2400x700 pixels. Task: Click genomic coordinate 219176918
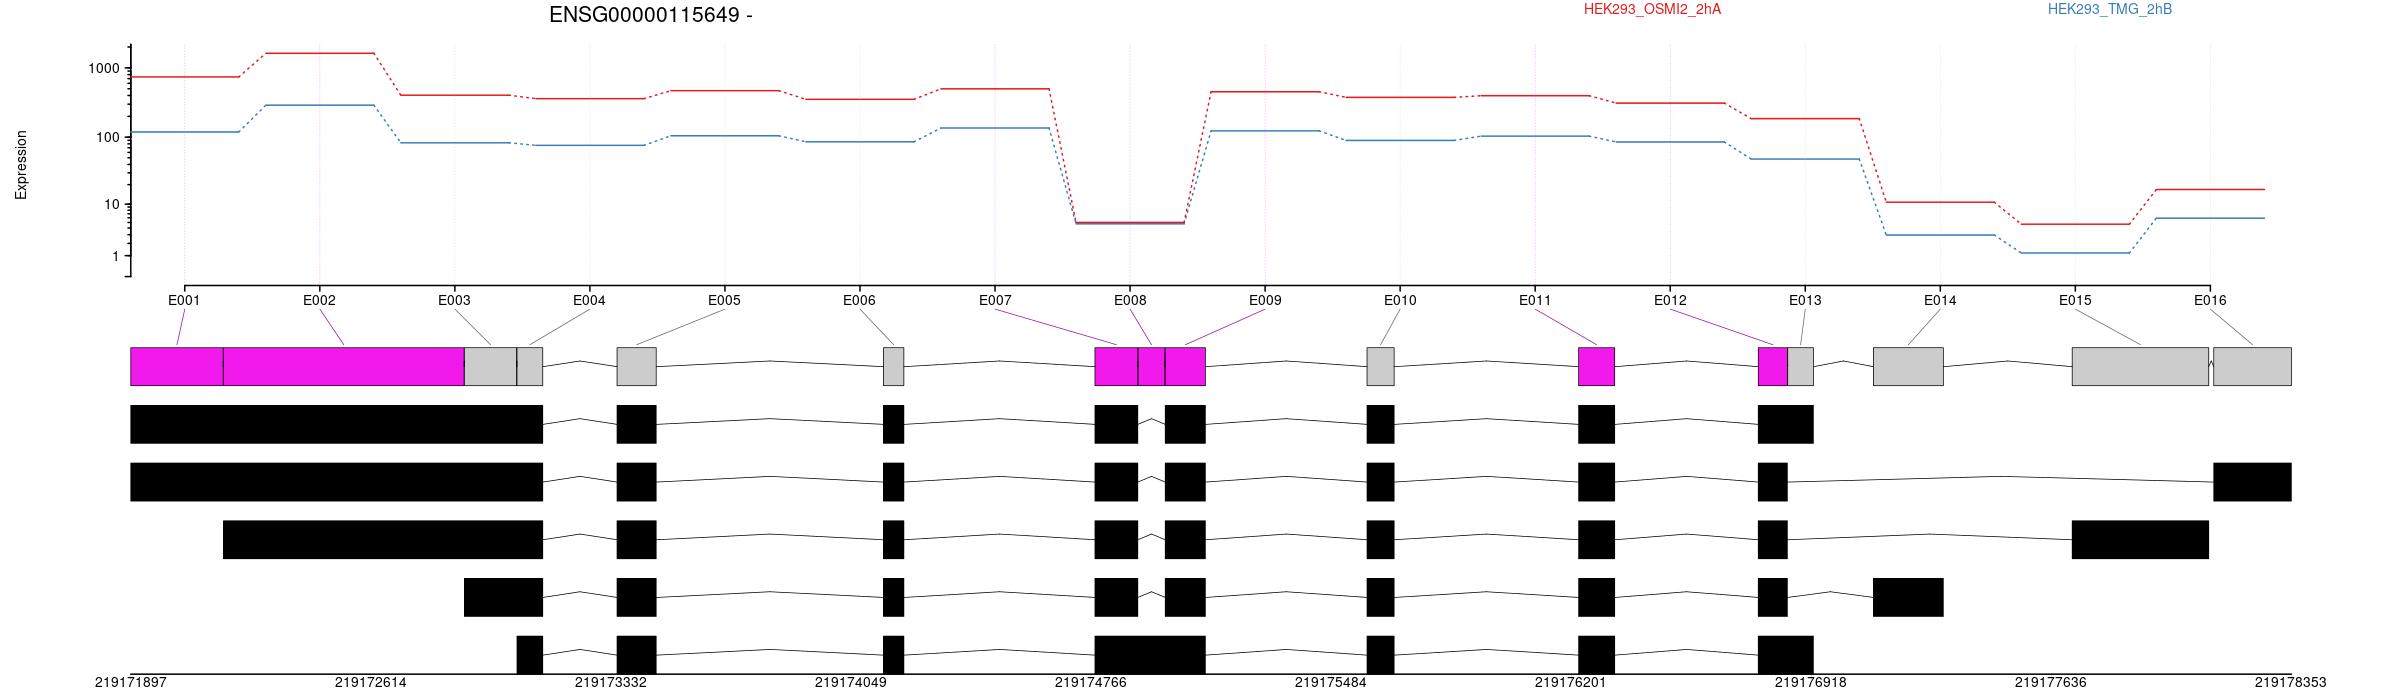pos(1811,683)
